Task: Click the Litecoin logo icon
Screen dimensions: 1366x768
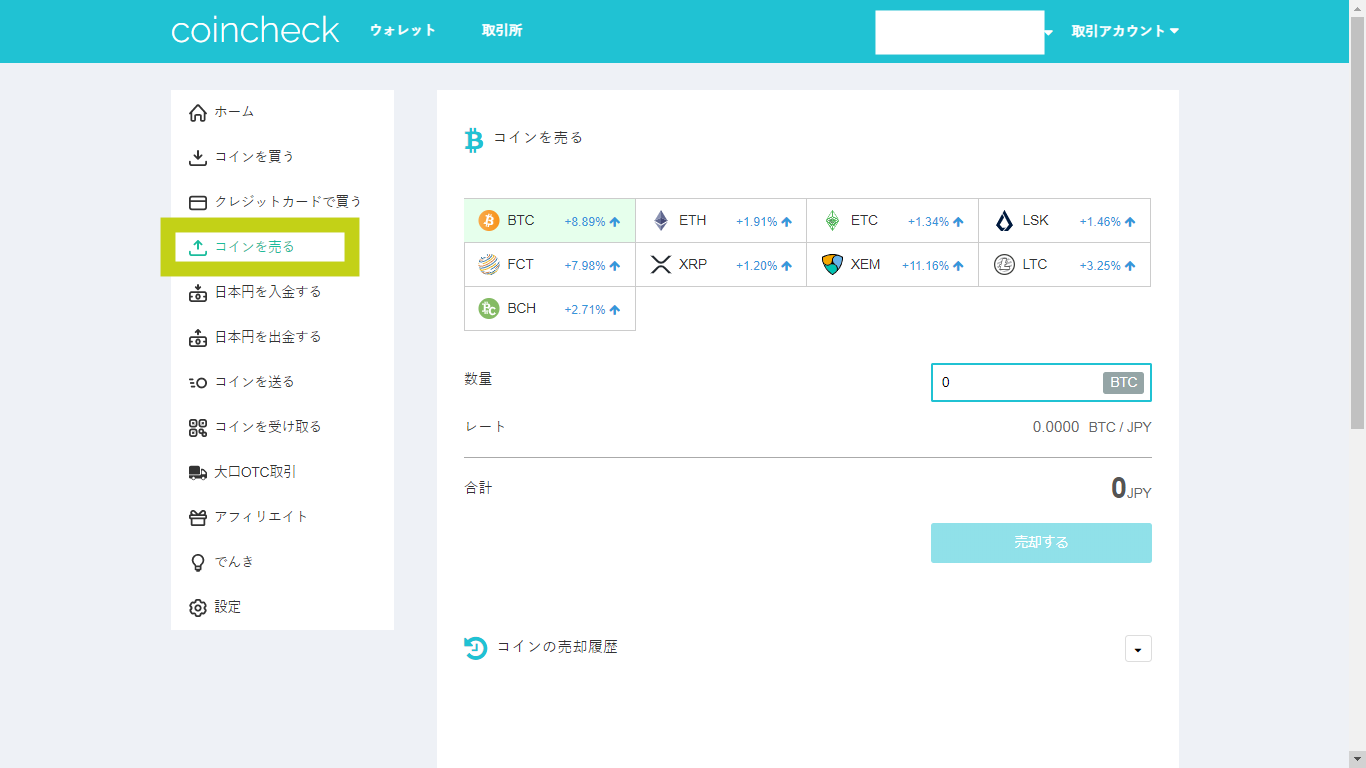Action: (x=1004, y=264)
